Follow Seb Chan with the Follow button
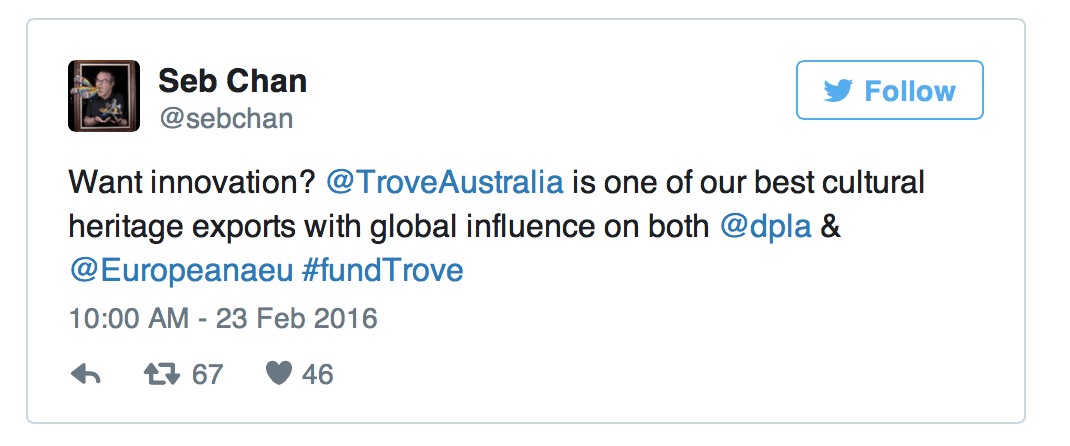Viewport: 1070px width, 446px height. pos(889,90)
